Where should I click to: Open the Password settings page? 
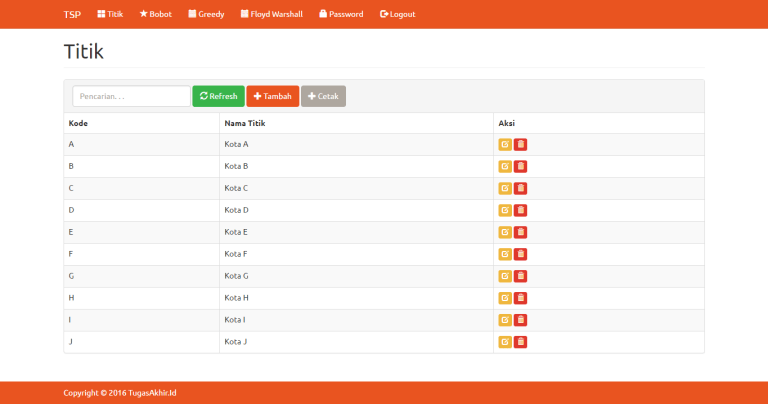341,15
